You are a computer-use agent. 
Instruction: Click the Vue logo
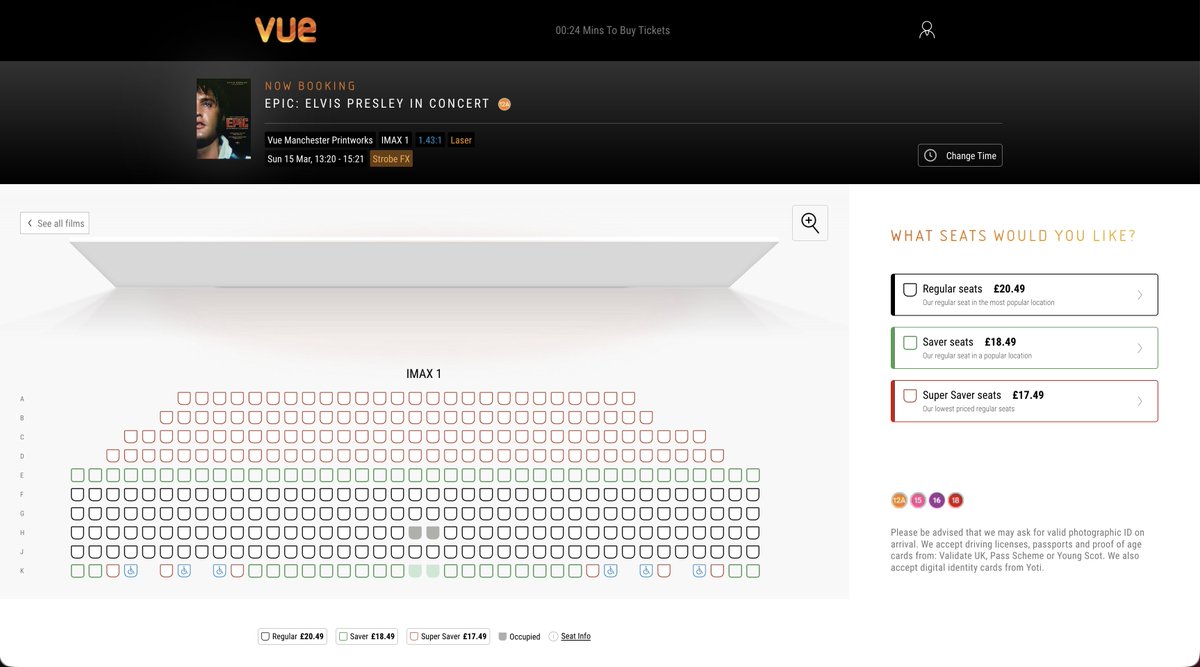tap(286, 30)
